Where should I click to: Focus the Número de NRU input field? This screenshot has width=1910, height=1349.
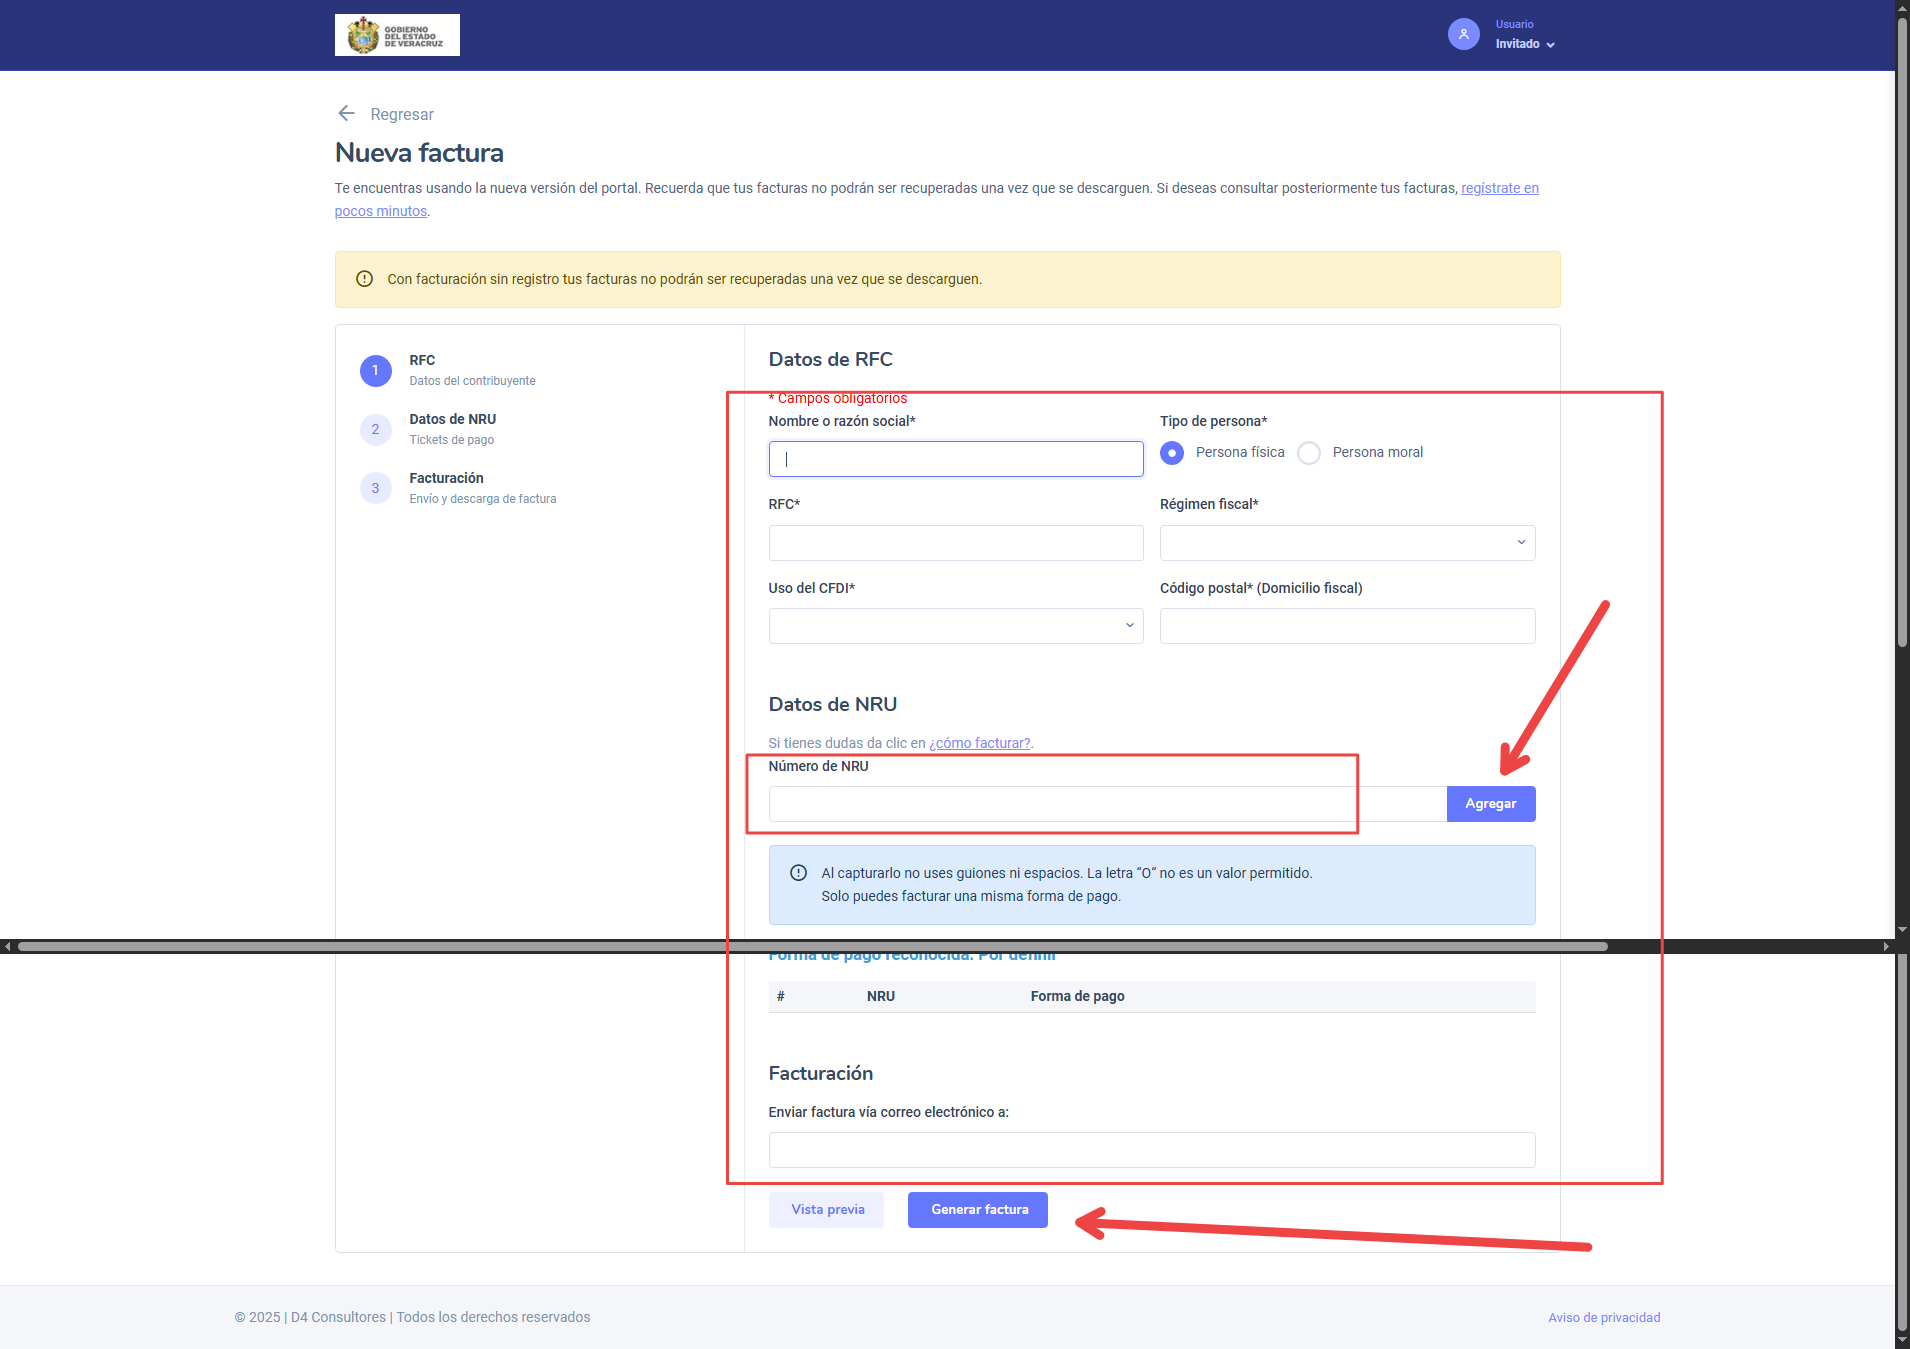click(x=1107, y=804)
